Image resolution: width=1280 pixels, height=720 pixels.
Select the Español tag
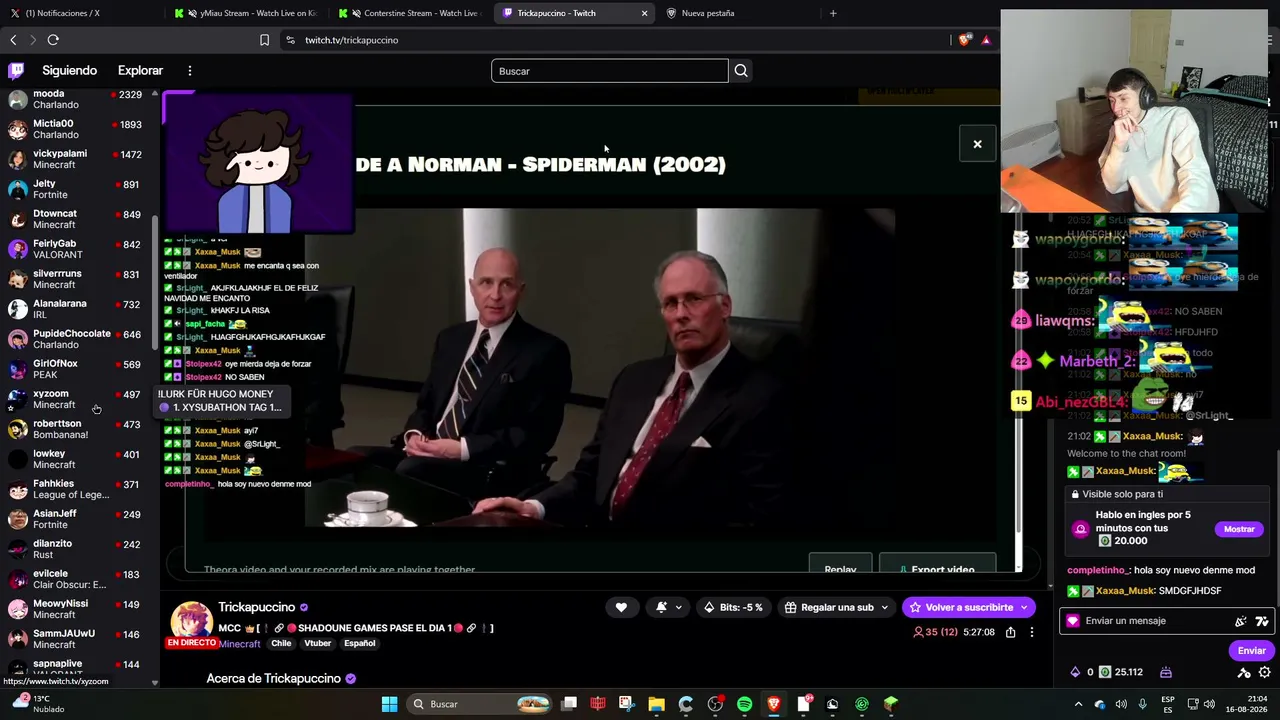click(x=360, y=644)
